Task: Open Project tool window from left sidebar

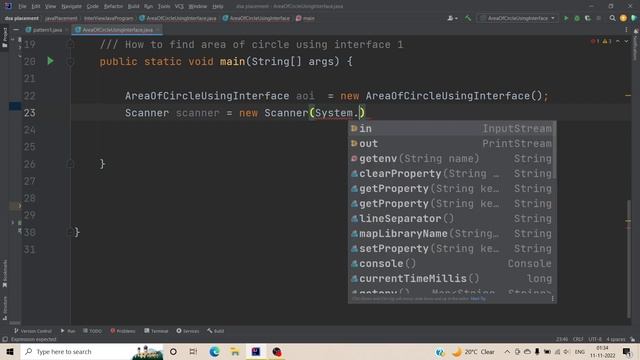Action: click(x=4, y=38)
